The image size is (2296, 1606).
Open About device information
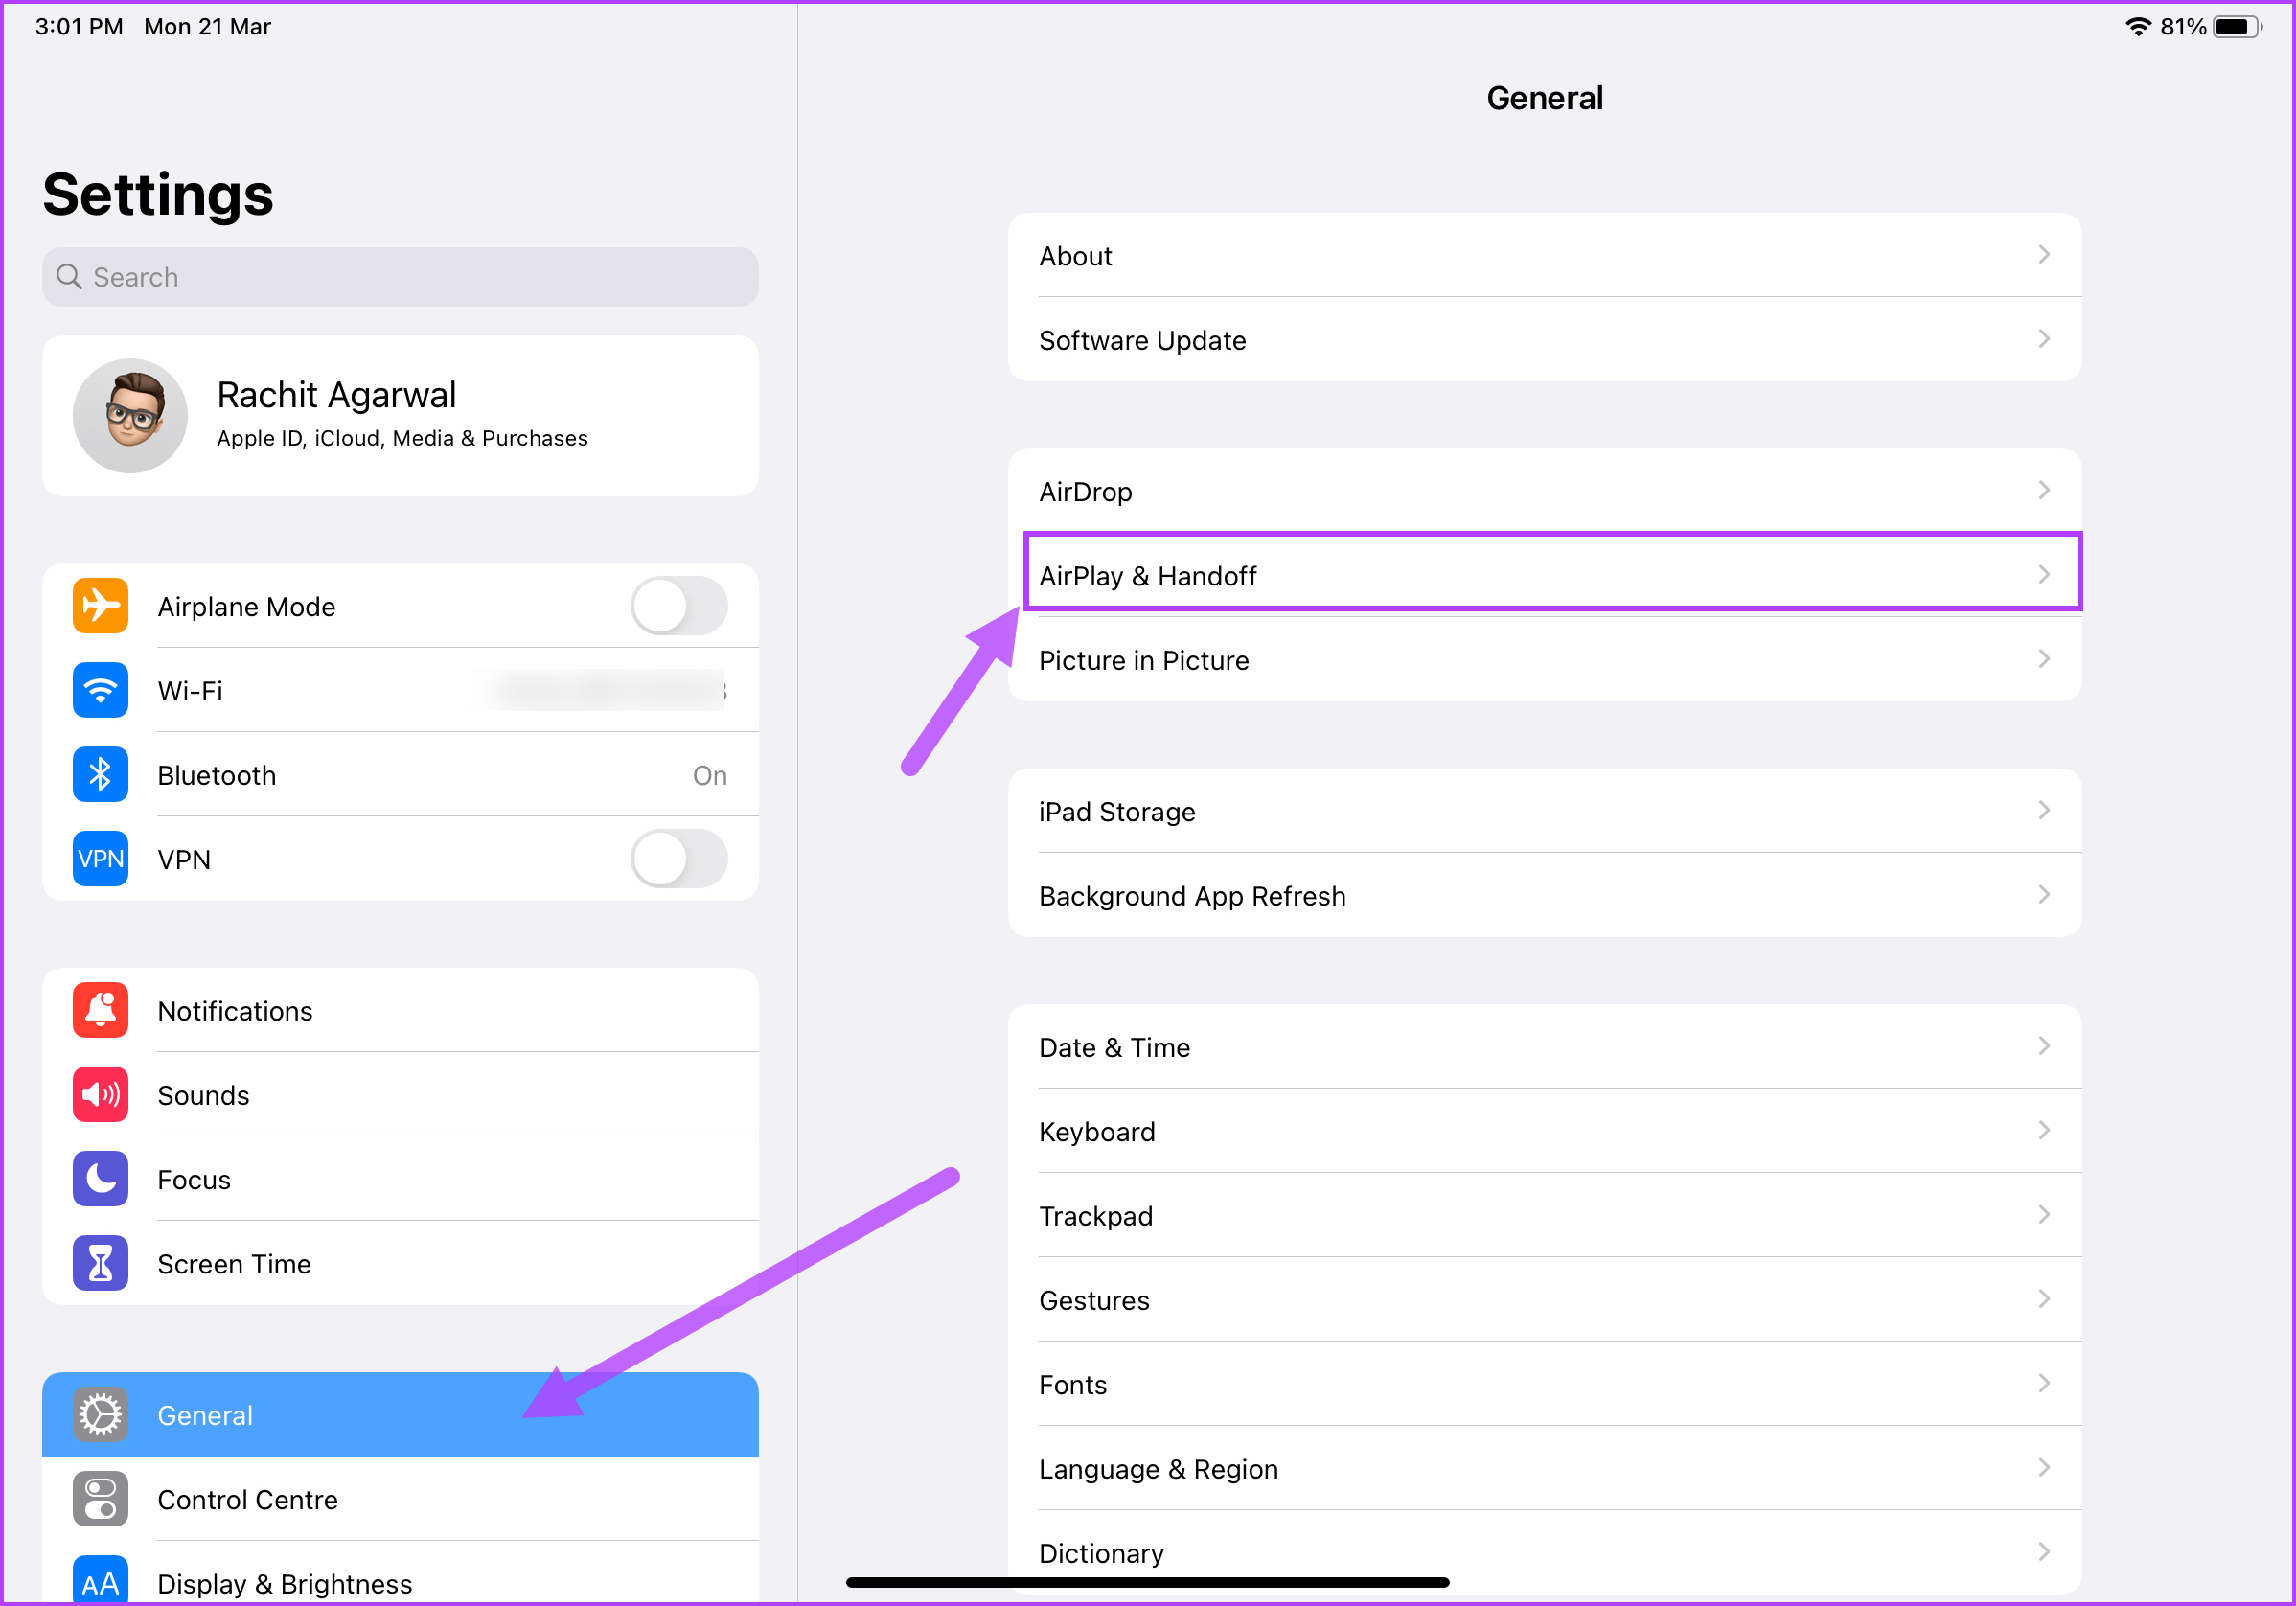click(x=1542, y=255)
